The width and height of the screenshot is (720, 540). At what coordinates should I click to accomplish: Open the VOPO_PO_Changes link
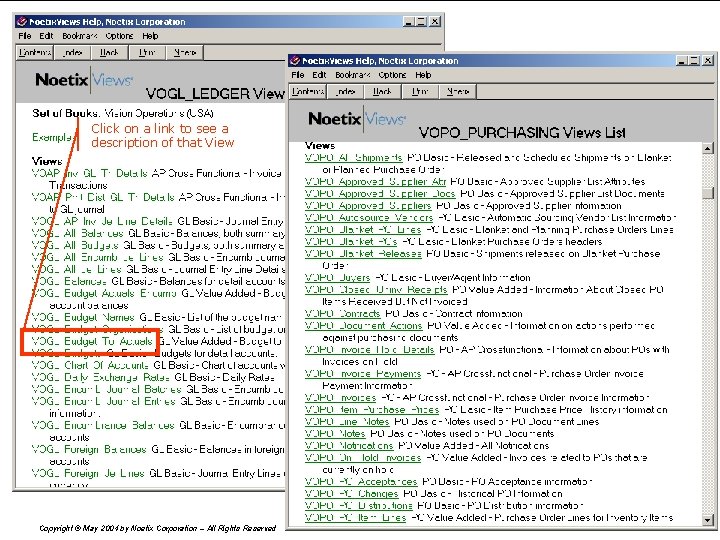click(x=351, y=494)
